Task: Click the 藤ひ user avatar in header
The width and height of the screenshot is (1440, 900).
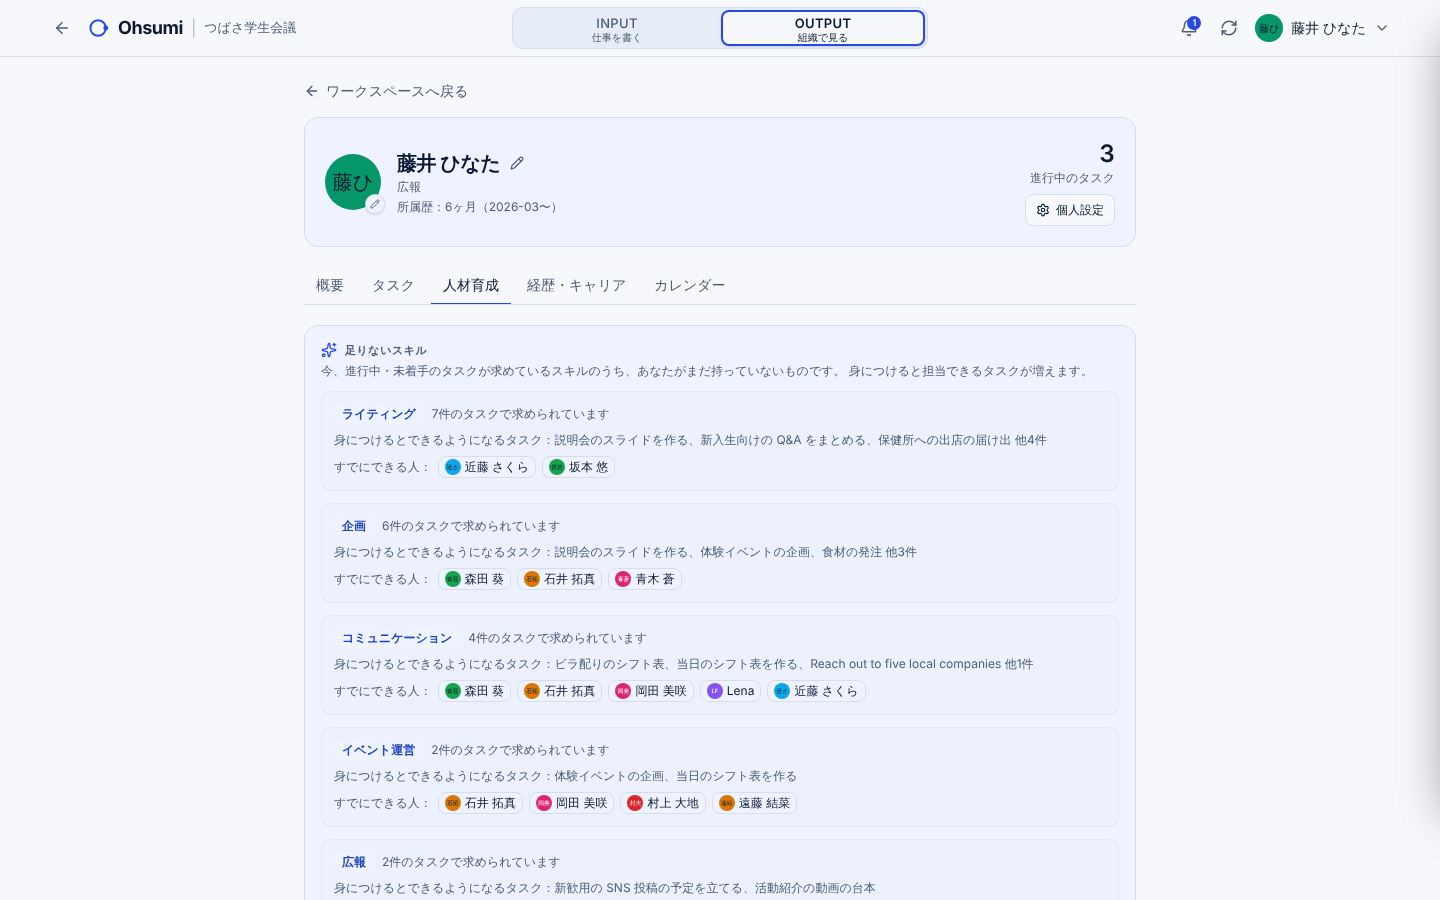Action: point(1269,28)
